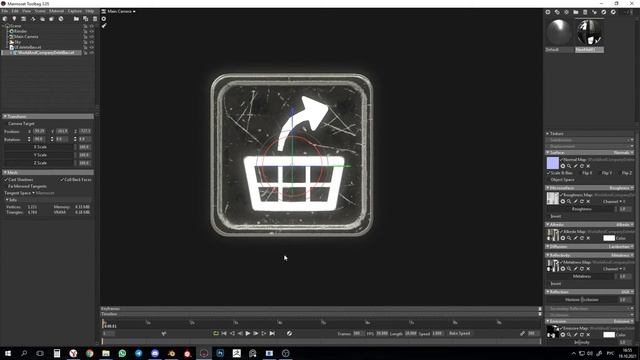Jump to the timeline start

pyautogui.click(x=224, y=333)
